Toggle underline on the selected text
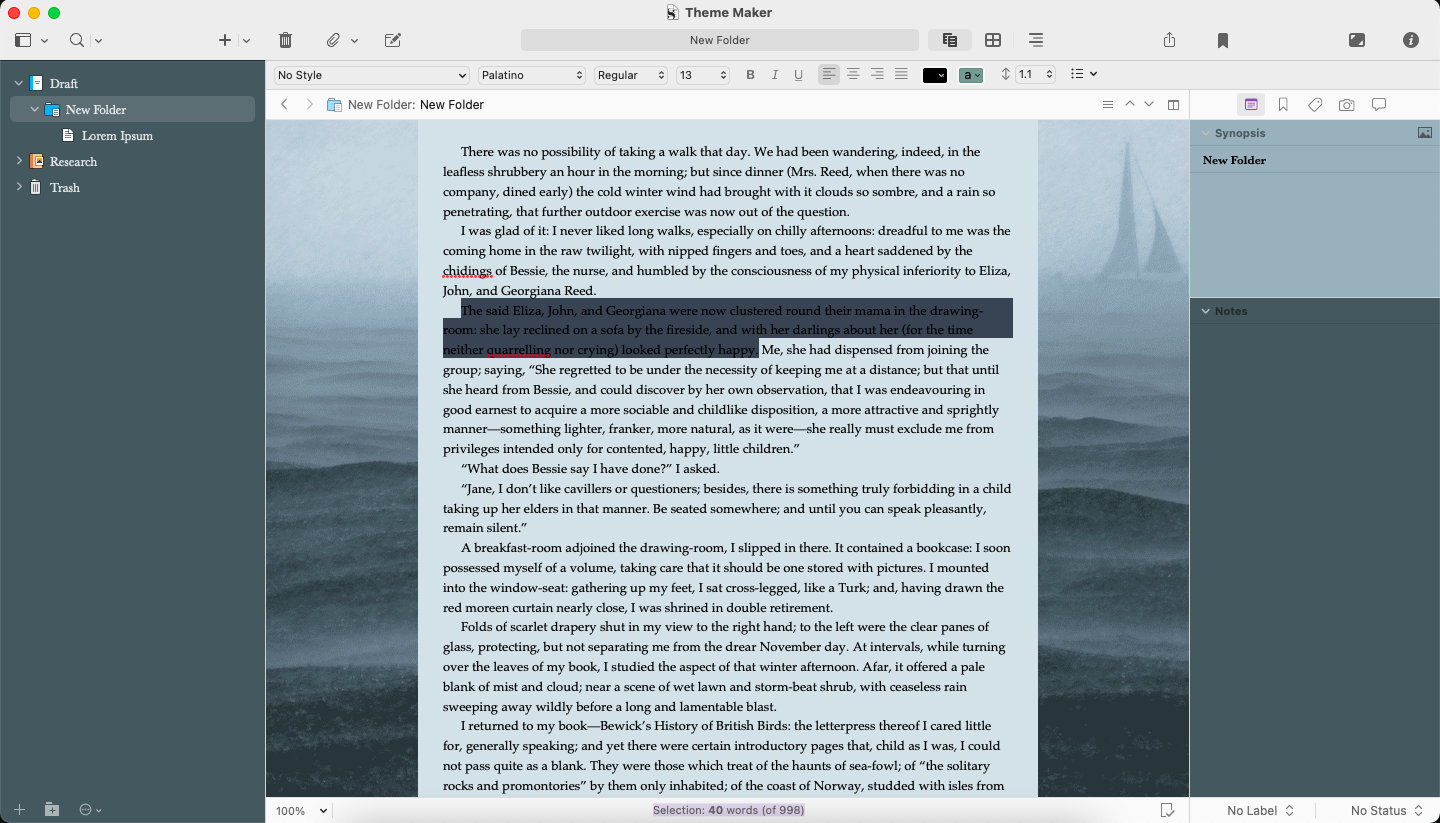The height and width of the screenshot is (823, 1440). [797, 74]
